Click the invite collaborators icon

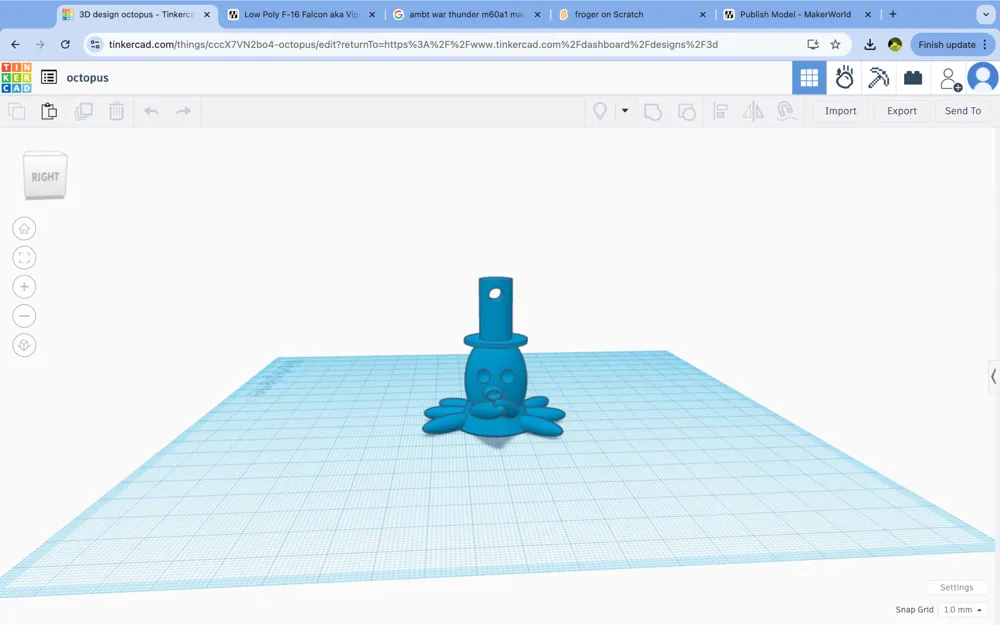point(950,79)
